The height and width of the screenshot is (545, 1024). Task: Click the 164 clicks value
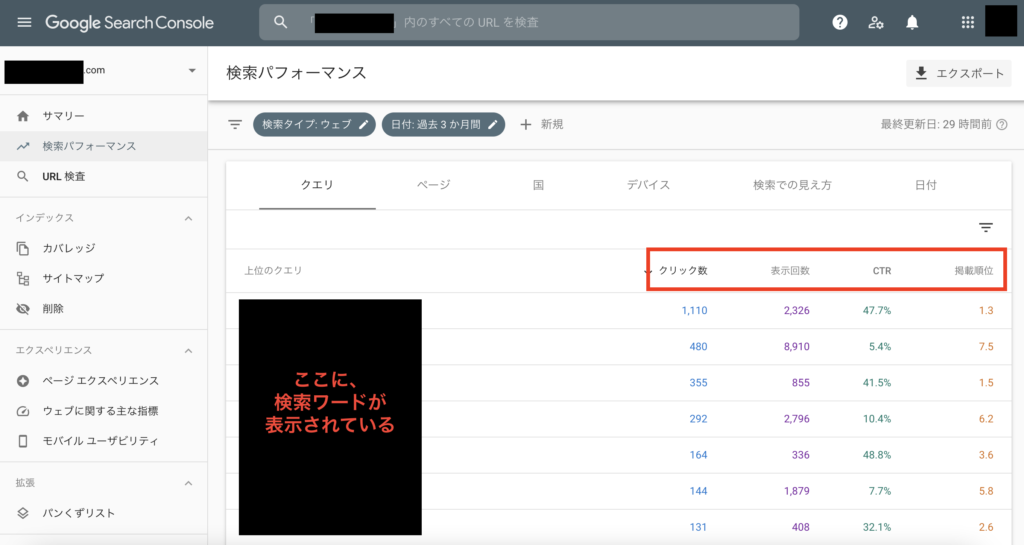pos(698,455)
